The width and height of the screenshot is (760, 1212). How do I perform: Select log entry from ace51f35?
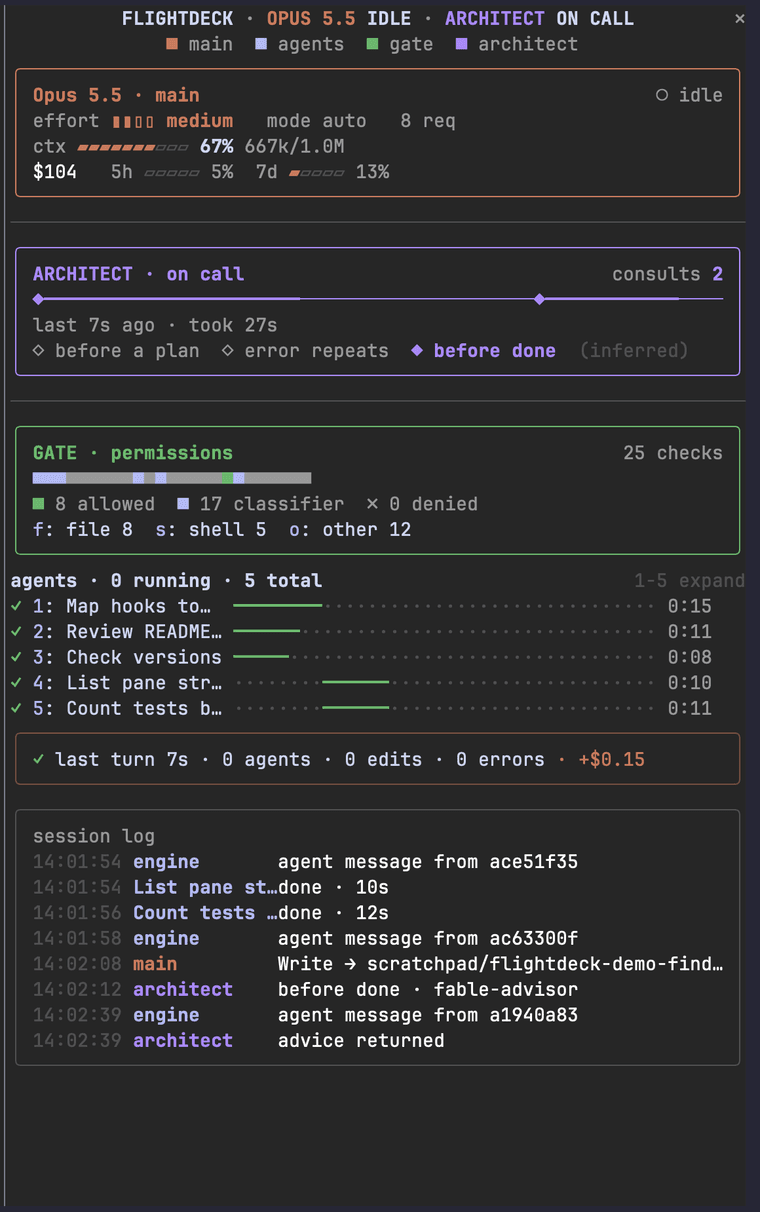377,862
